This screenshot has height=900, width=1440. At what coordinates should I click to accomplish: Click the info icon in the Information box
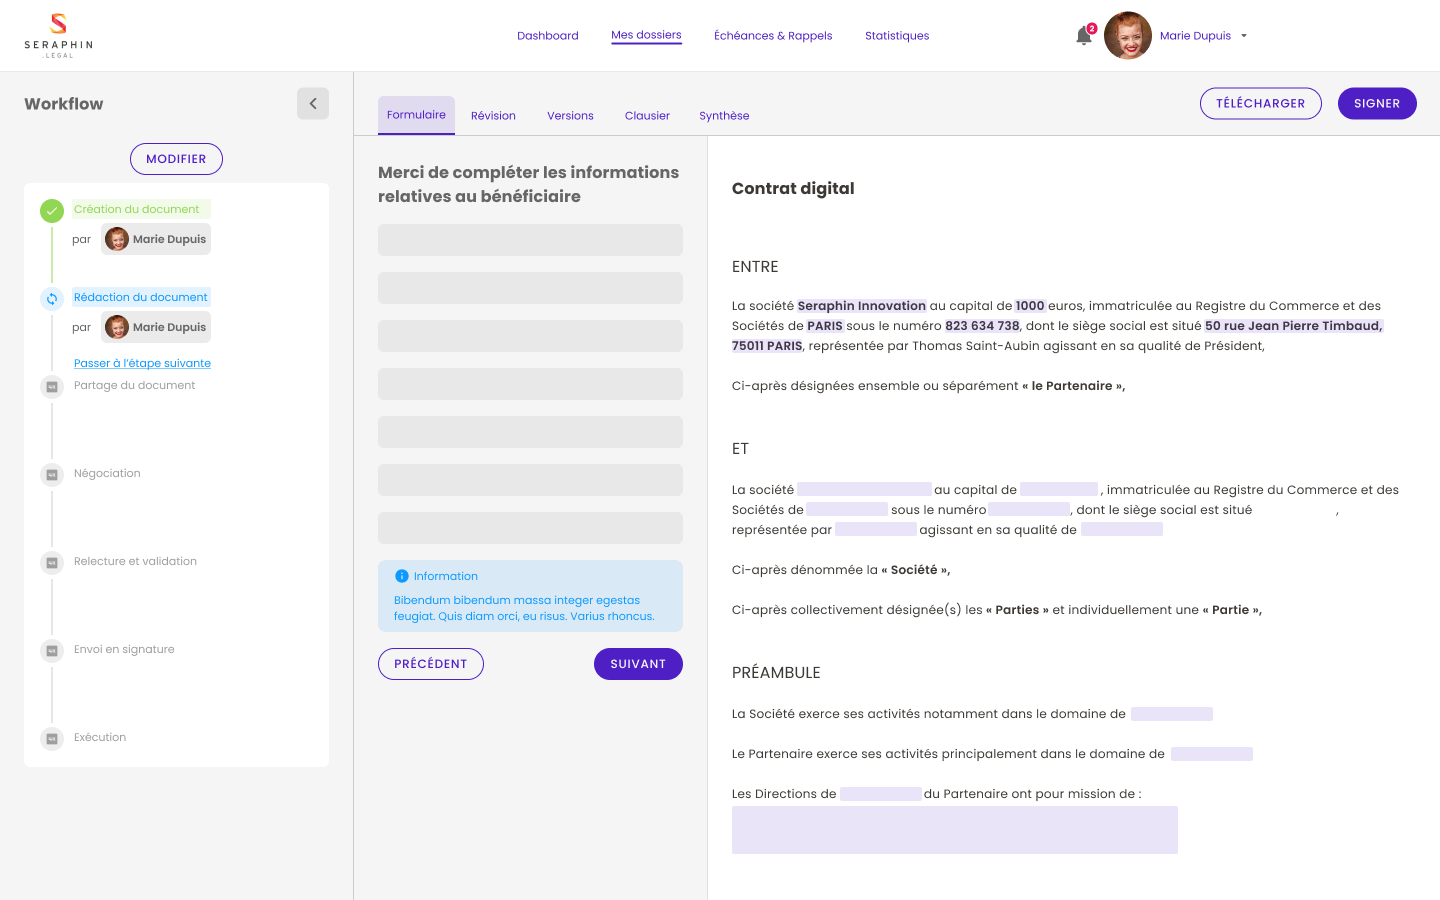[x=401, y=575]
